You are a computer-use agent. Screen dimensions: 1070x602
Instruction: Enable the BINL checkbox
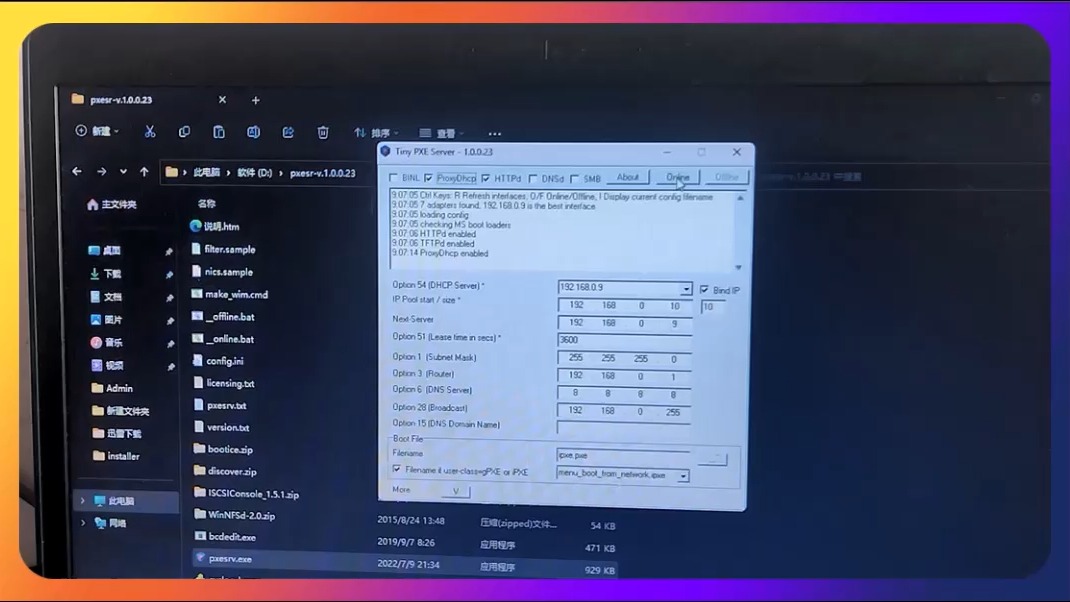(x=395, y=178)
